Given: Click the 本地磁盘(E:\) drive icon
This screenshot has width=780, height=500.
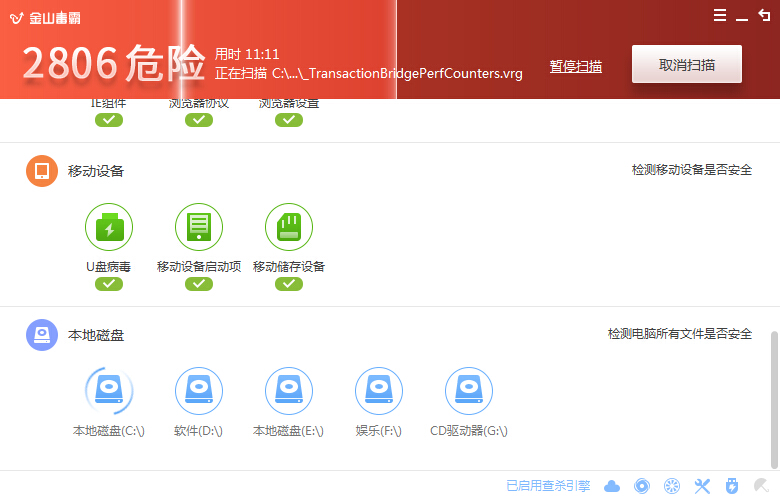Looking at the screenshot, I should pos(289,391).
